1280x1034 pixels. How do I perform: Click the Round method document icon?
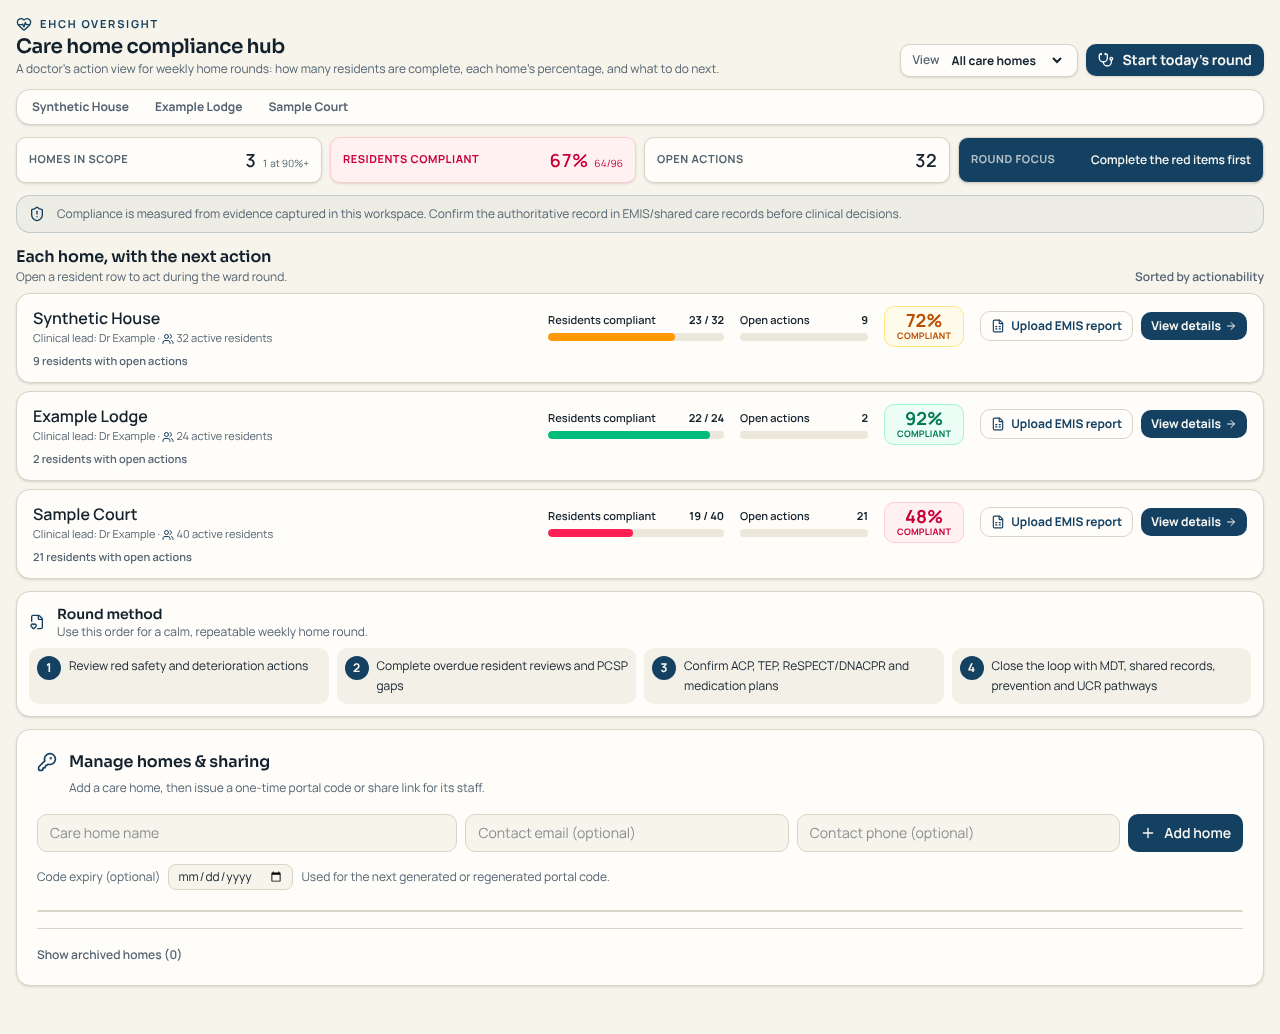(x=37, y=622)
